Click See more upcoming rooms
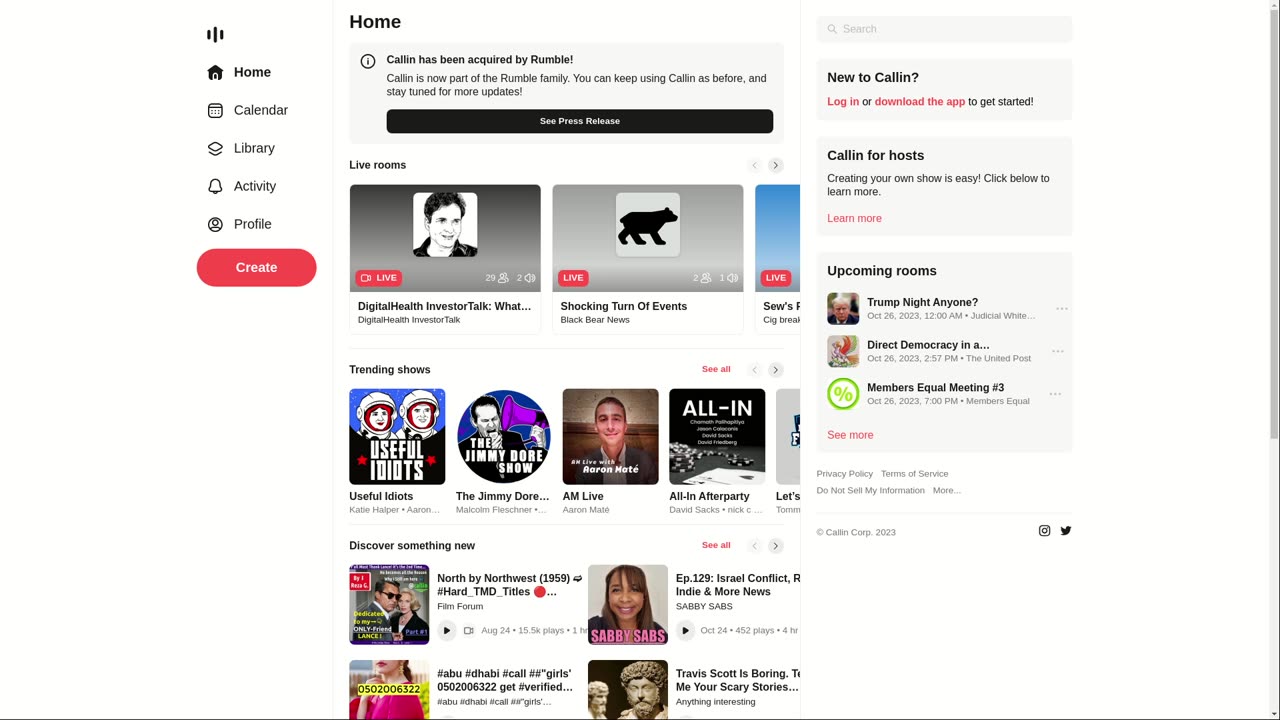The image size is (1280, 720). click(850, 436)
